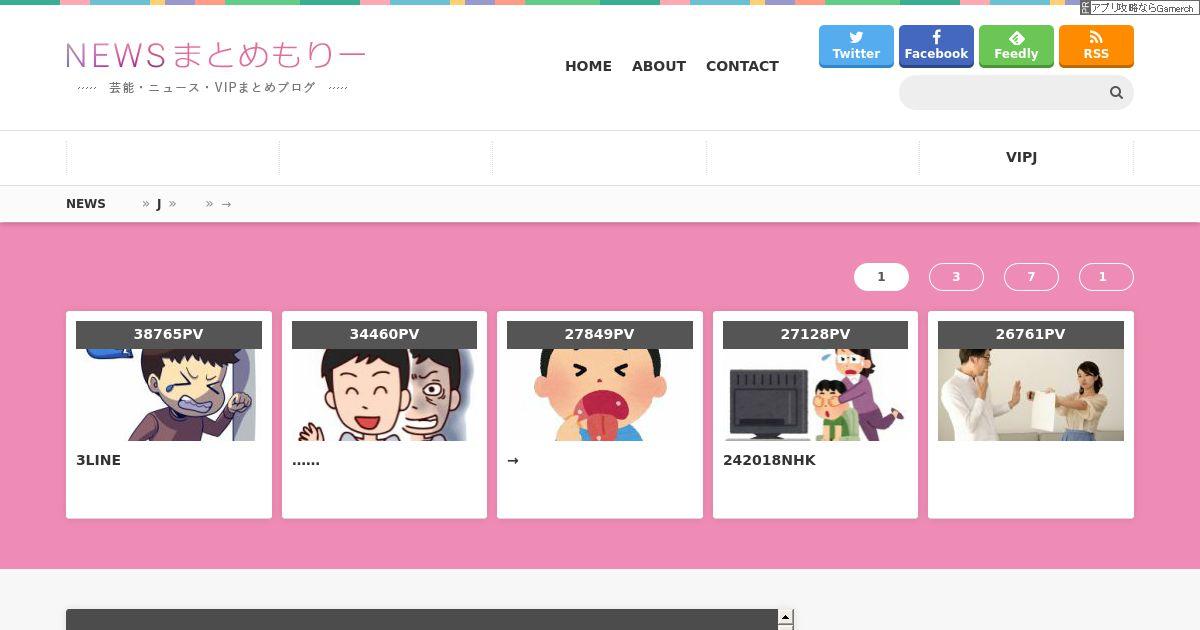Open the article titled 3LINE
Screen dimensions: 1200x630
pos(98,461)
